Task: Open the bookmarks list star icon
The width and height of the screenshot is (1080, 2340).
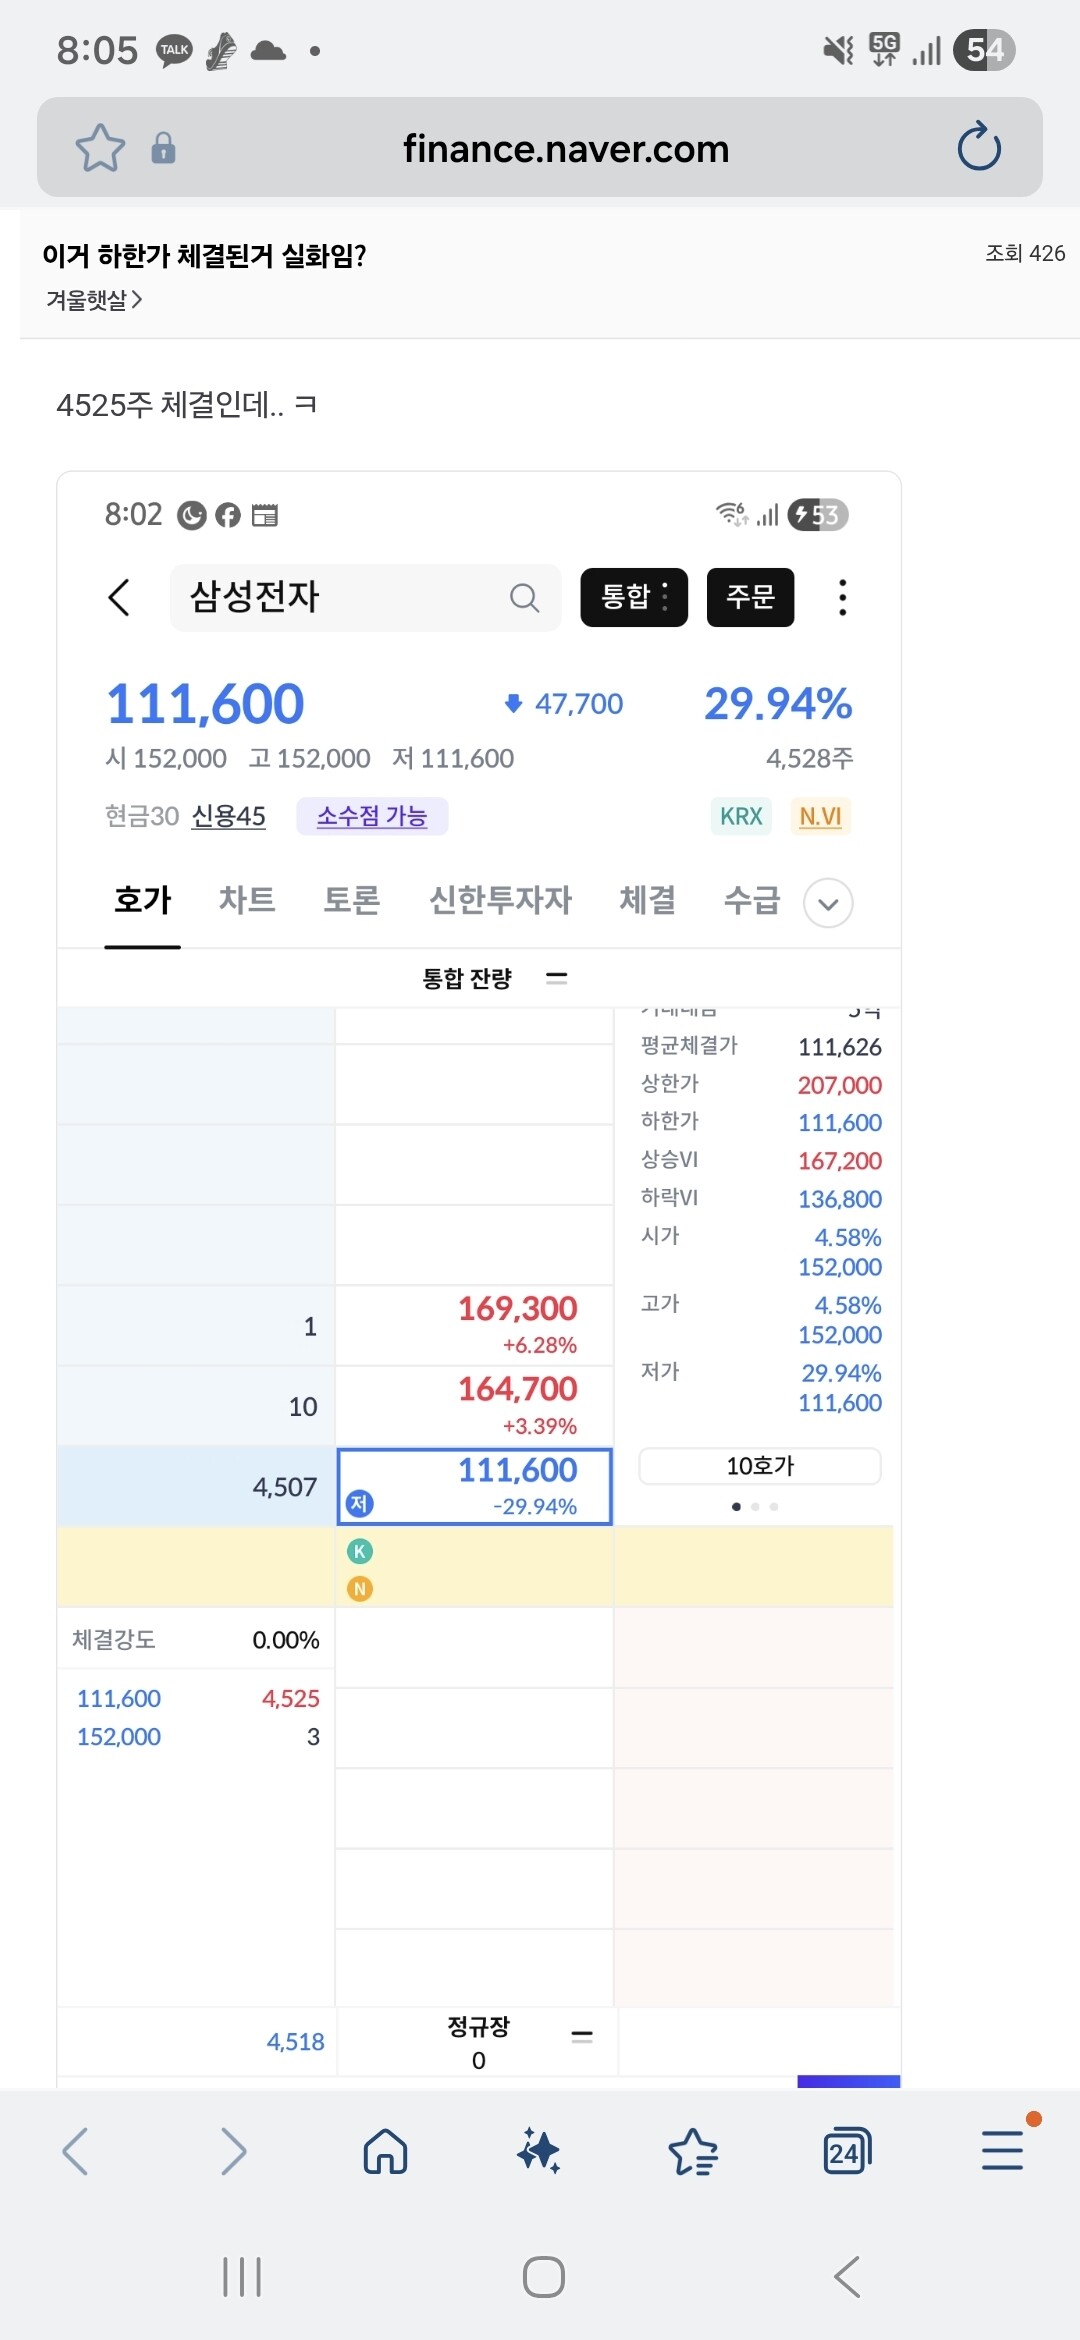Action: 693,2151
